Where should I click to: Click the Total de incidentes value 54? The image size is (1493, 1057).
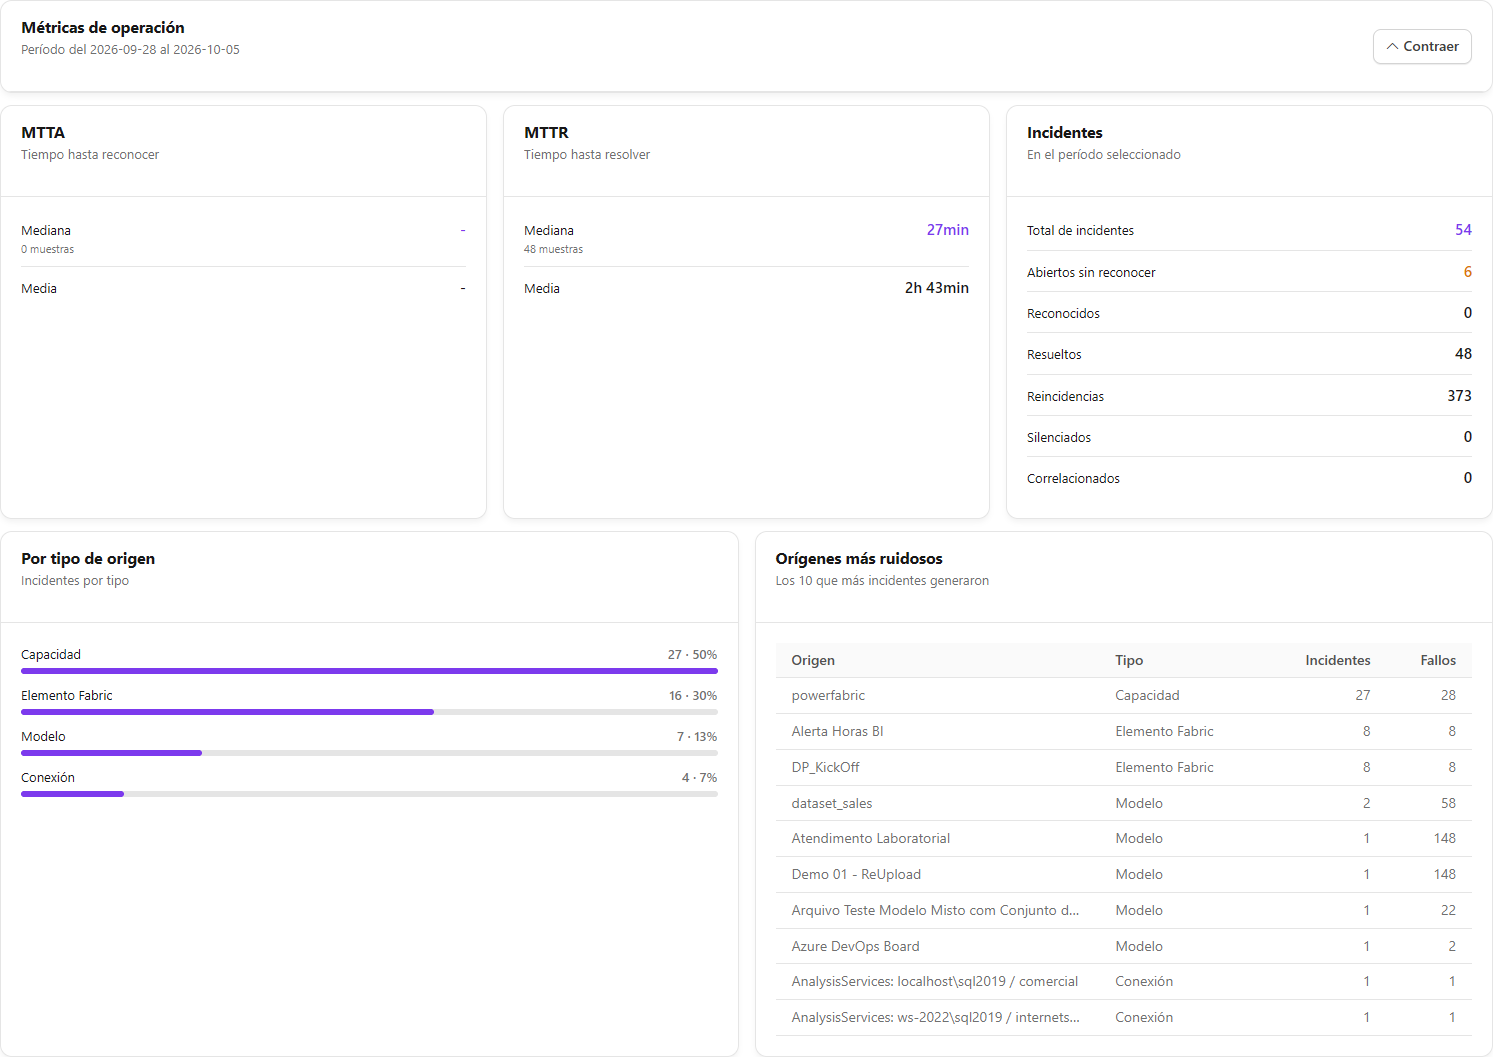(x=1463, y=230)
